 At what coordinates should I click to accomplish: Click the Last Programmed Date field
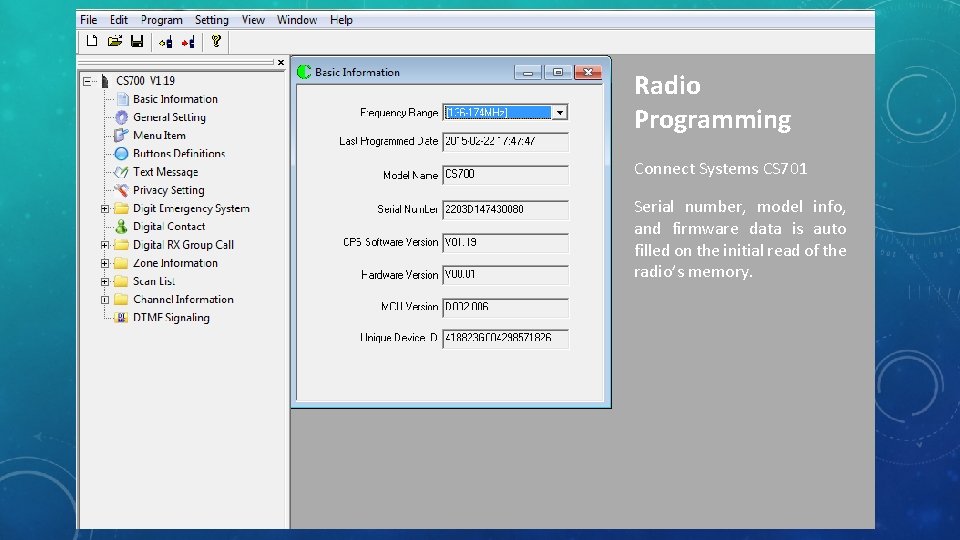click(506, 141)
